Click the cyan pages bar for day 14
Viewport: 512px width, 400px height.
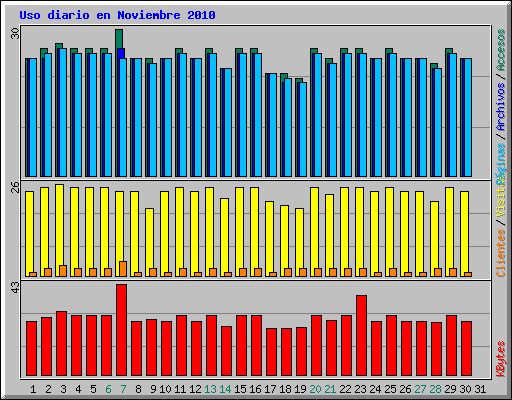coord(227,122)
